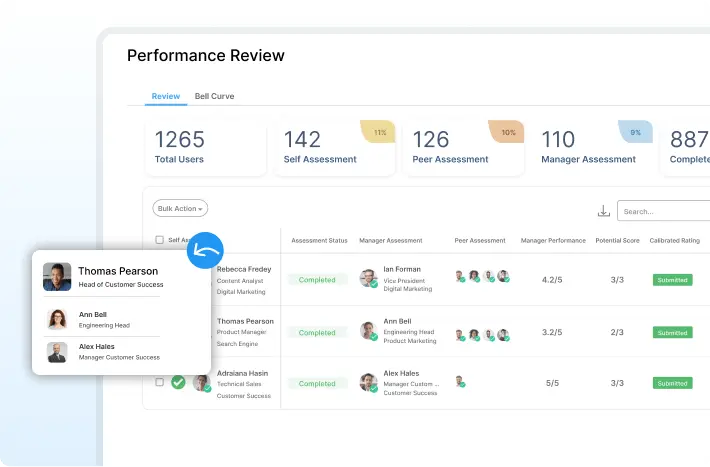Switch to the Bell Curve tab

[x=214, y=97]
